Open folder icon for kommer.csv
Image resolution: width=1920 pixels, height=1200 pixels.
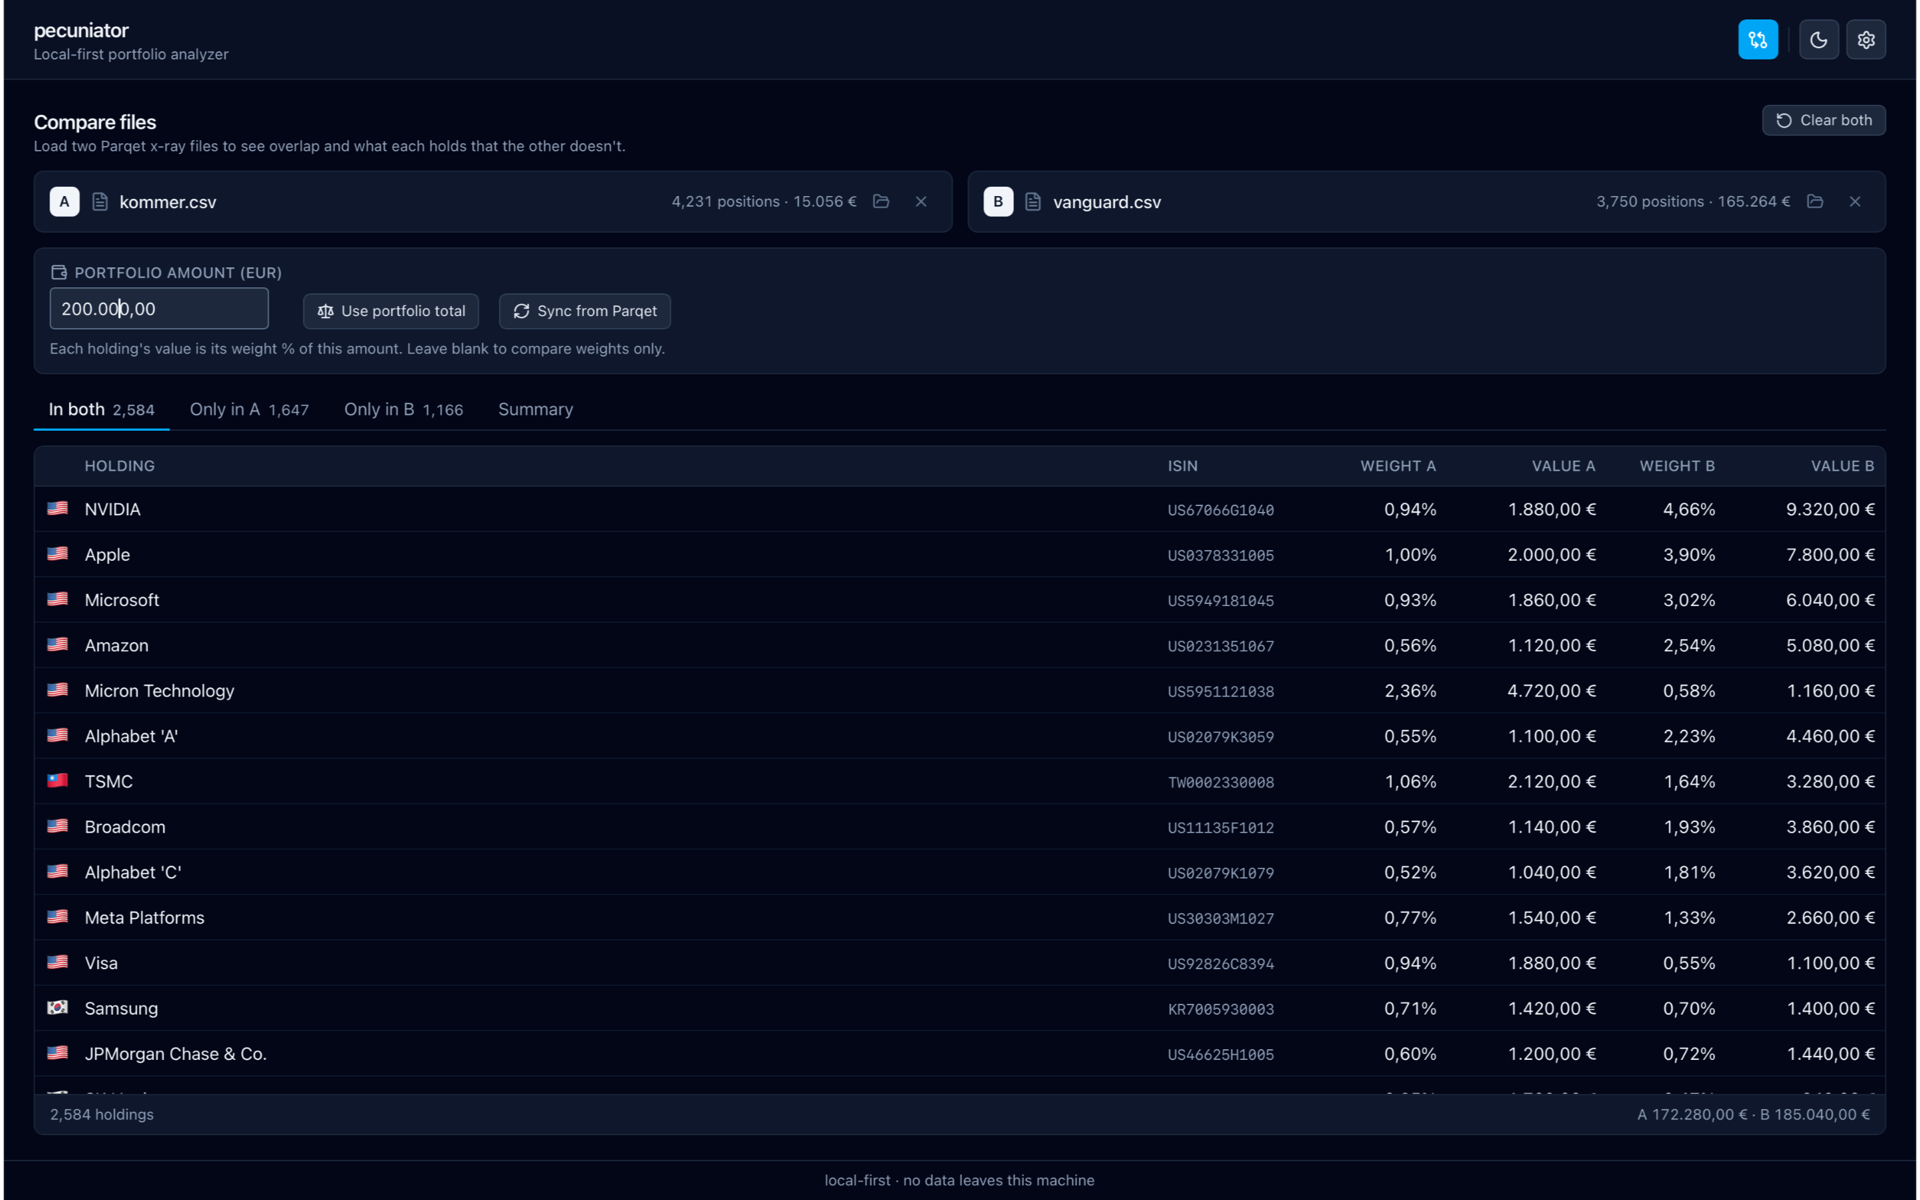coord(881,201)
